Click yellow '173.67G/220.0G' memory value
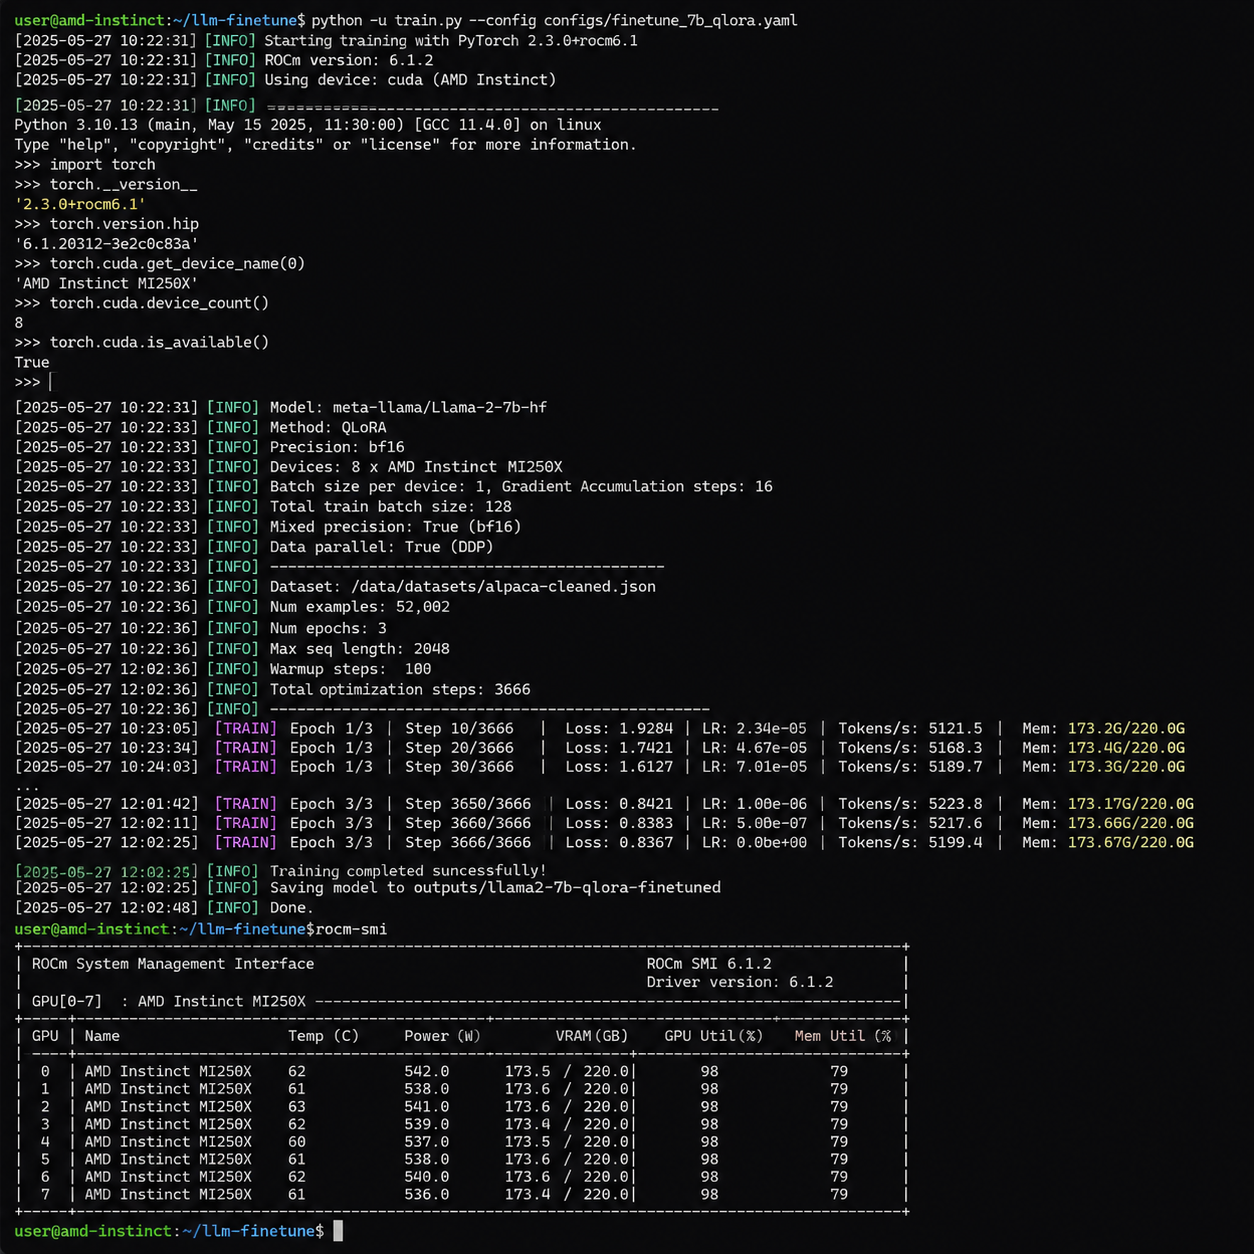Screen dimensions: 1254x1254 point(1130,843)
